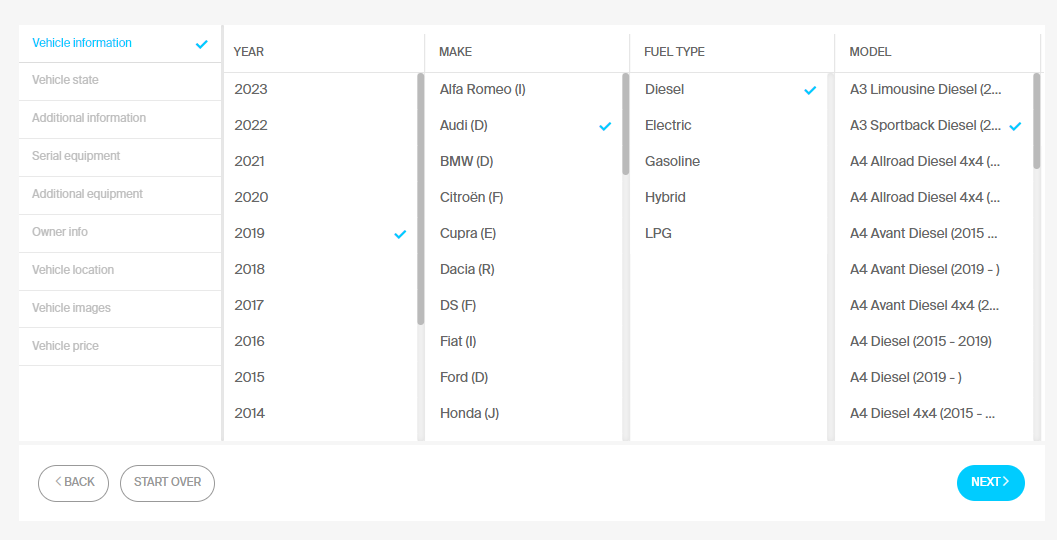Select A4 Diesel (2019 - ) model
Image resolution: width=1057 pixels, height=540 pixels.
(x=934, y=378)
